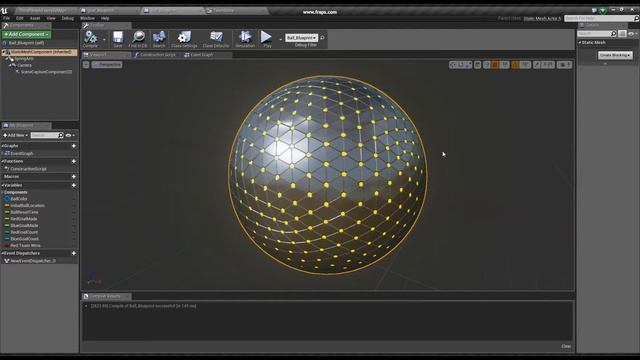The image size is (640, 360).
Task: Collapse the Variables section
Action: 2,185
